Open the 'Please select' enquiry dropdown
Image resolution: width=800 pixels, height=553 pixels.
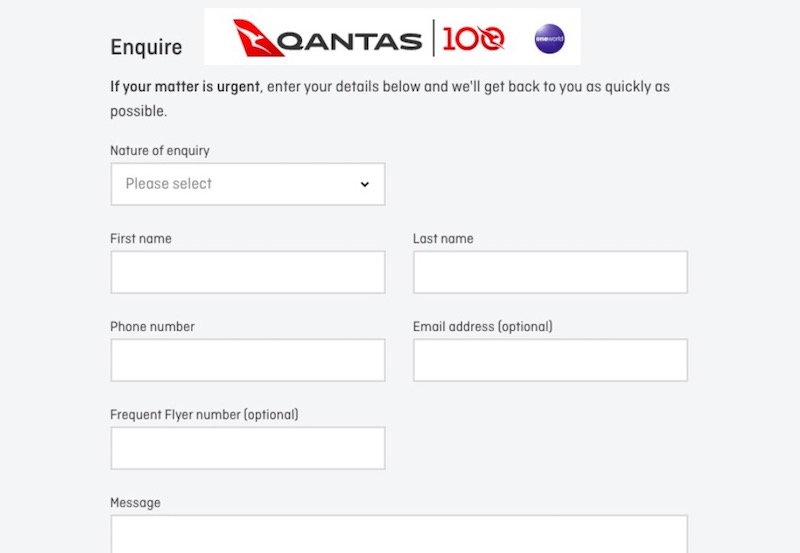pyautogui.click(x=247, y=184)
